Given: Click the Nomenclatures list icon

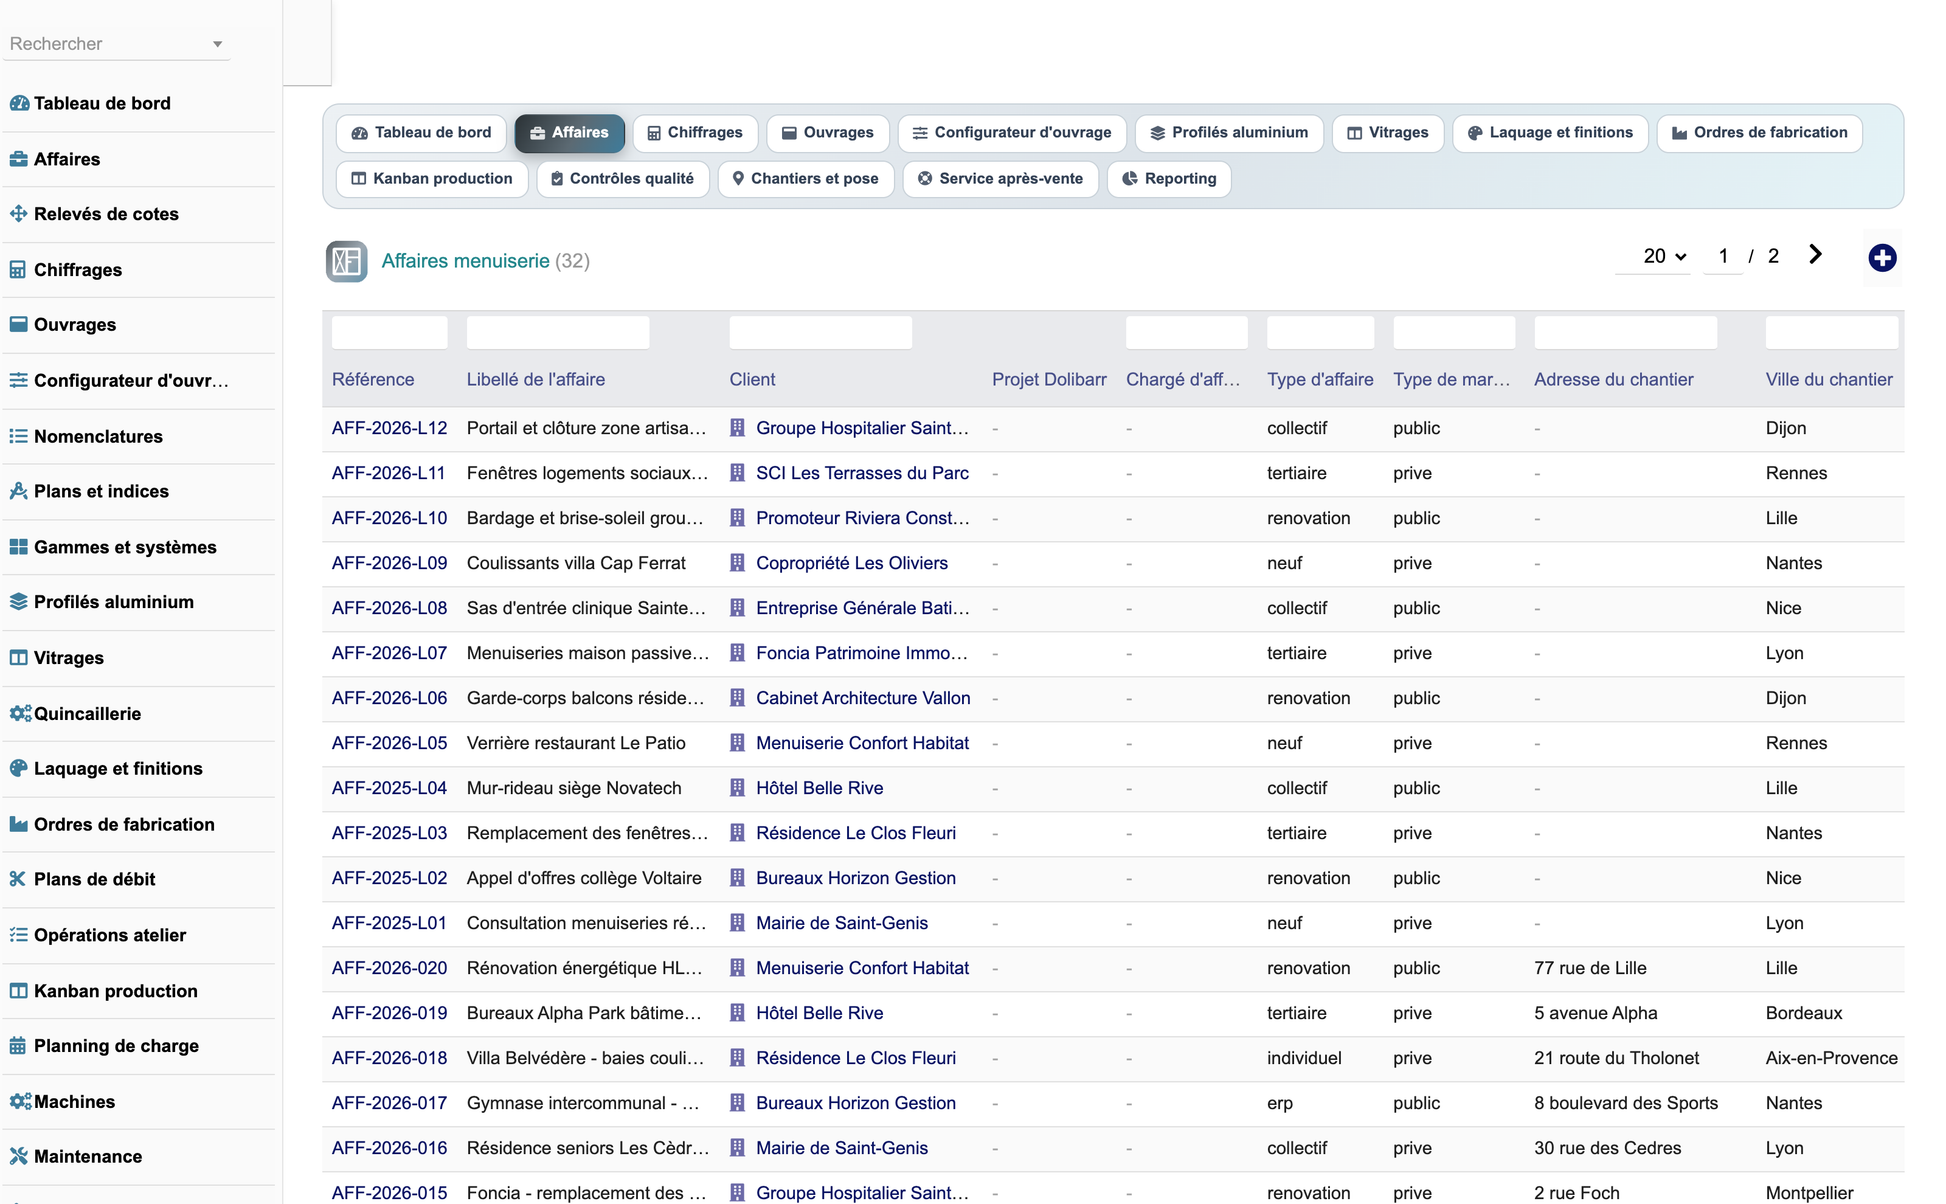Looking at the screenshot, I should tap(19, 436).
